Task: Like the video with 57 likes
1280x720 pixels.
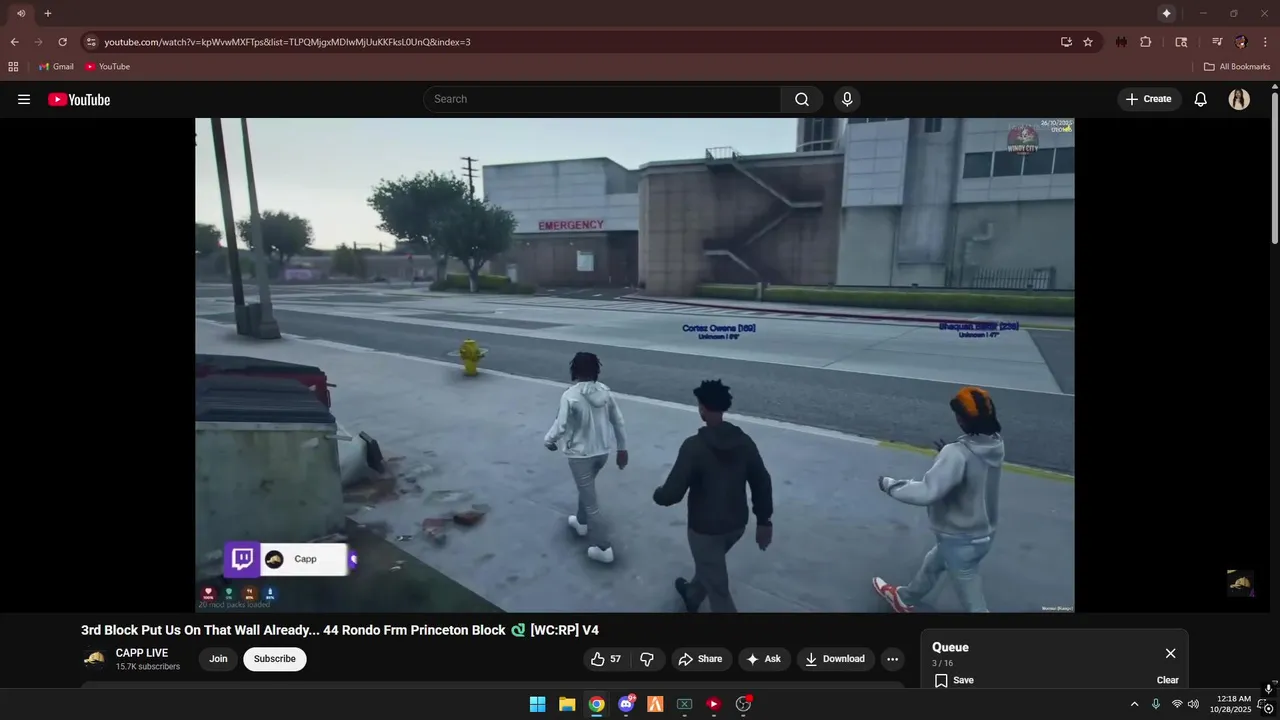Action: (x=606, y=659)
